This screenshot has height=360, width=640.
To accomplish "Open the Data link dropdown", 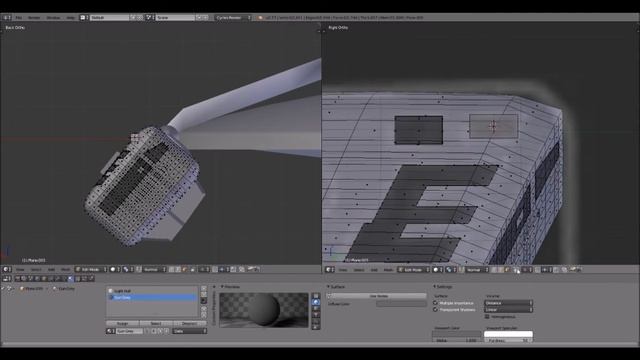I will click(190, 331).
